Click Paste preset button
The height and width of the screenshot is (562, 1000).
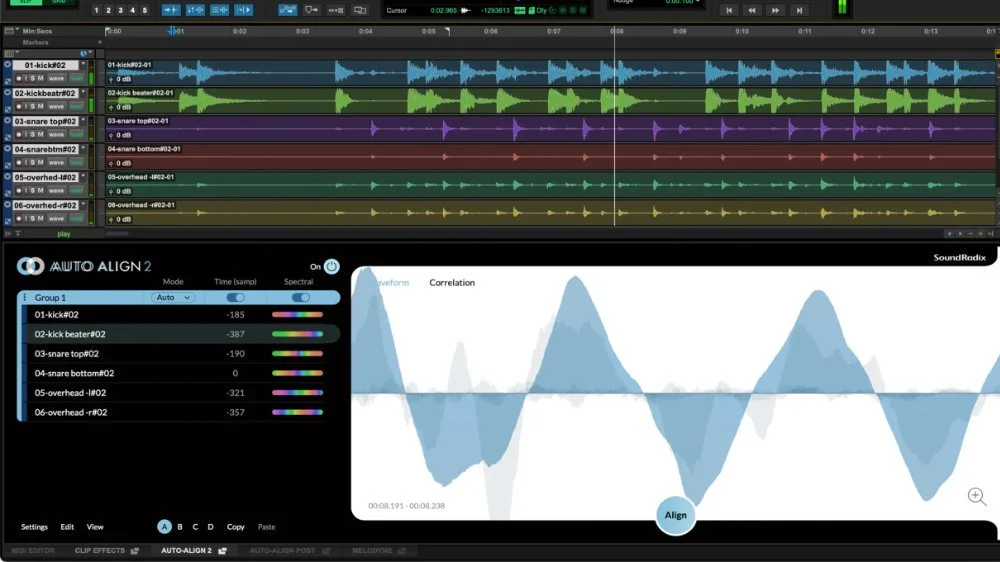click(x=267, y=527)
